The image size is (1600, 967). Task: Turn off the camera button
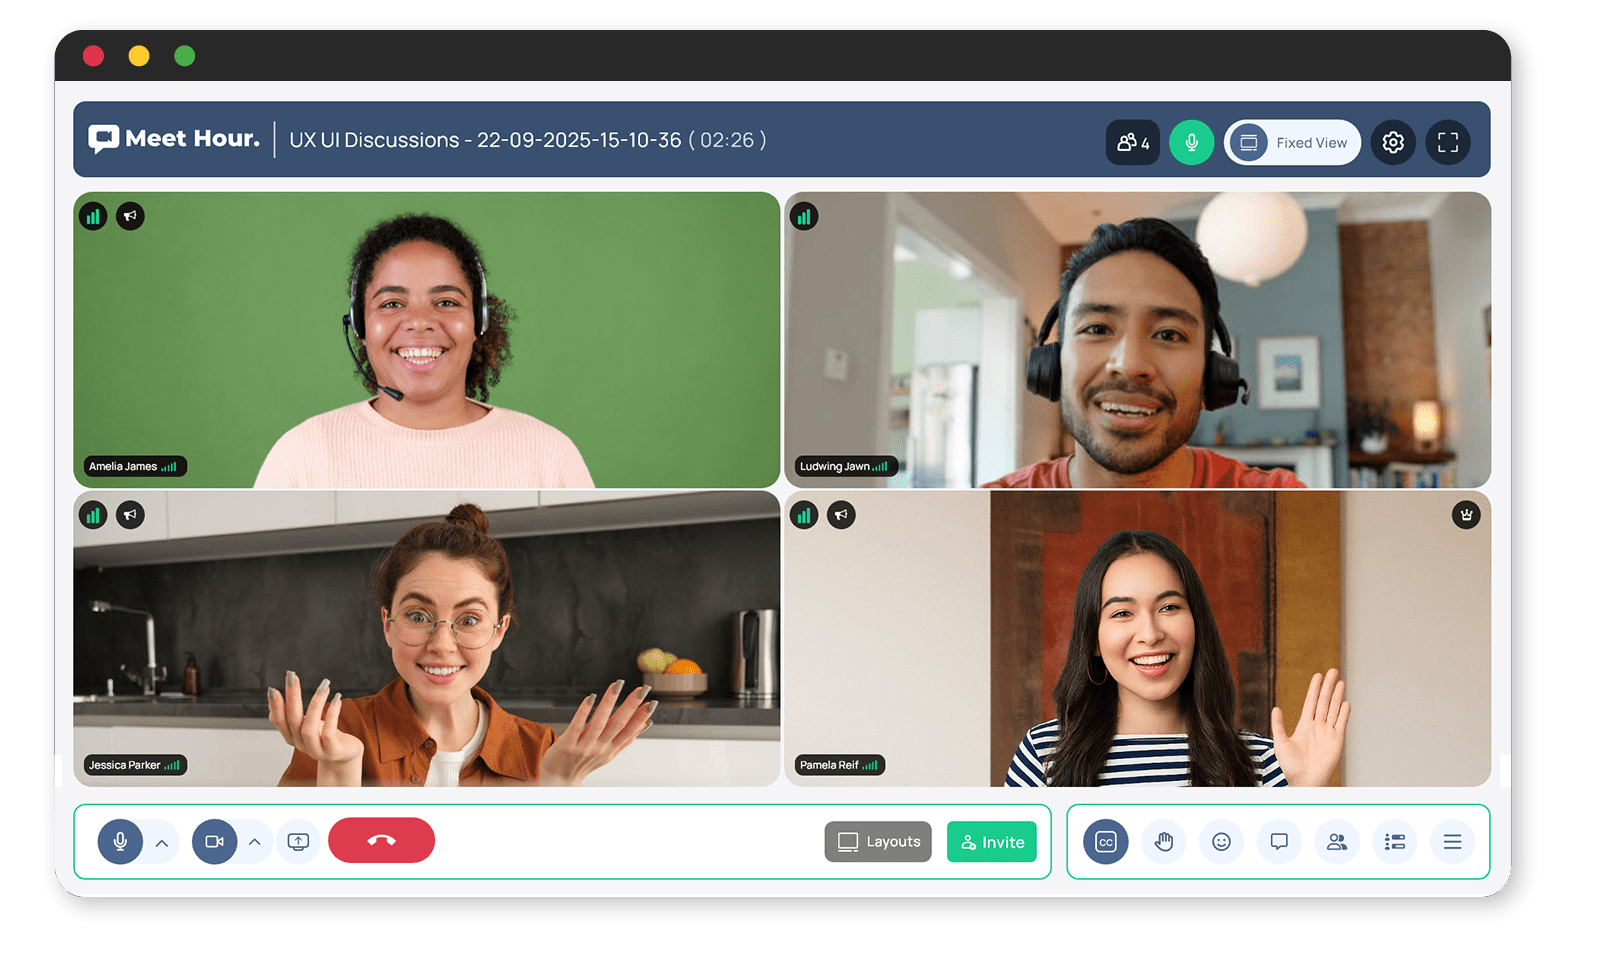pos(214,842)
